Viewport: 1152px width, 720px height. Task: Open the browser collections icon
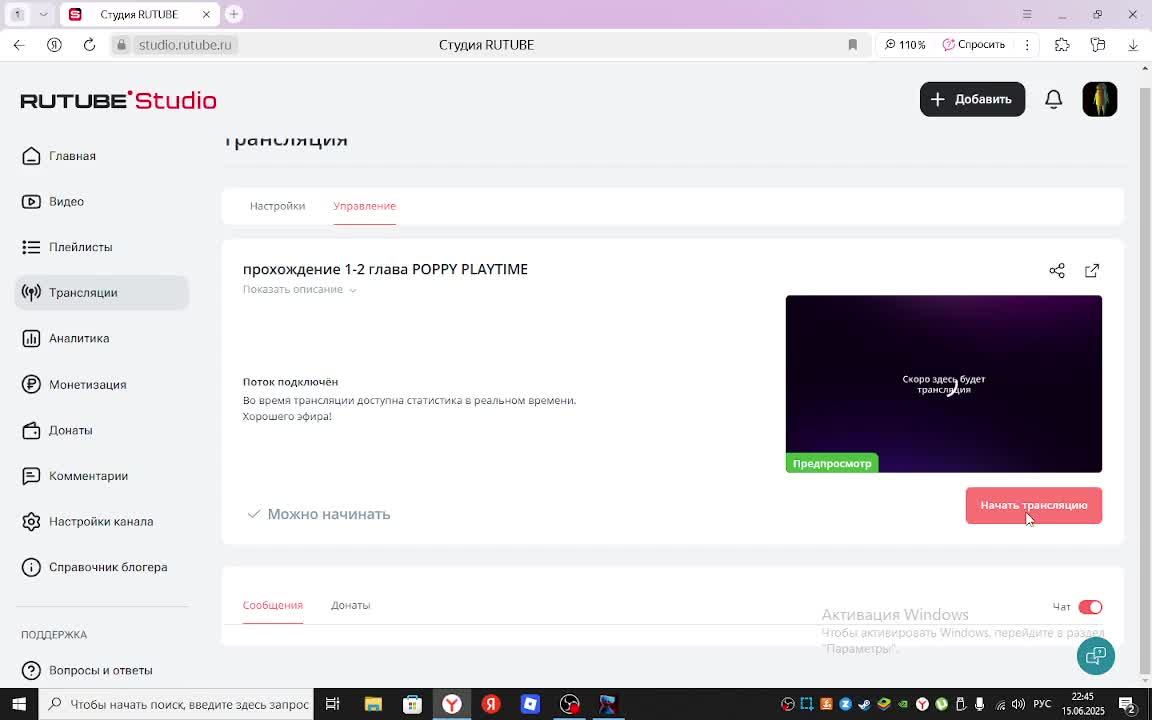point(1098,45)
